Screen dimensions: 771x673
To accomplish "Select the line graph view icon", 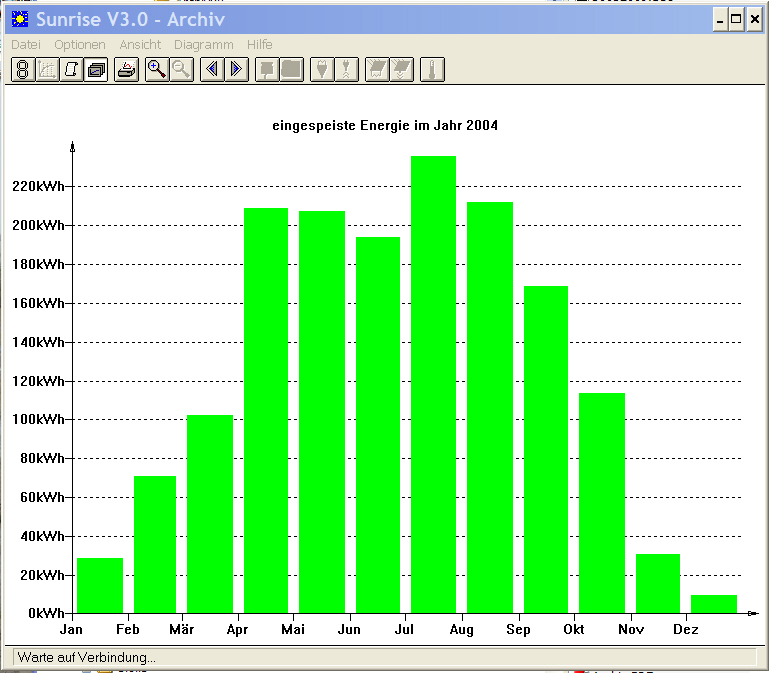I will [47, 69].
